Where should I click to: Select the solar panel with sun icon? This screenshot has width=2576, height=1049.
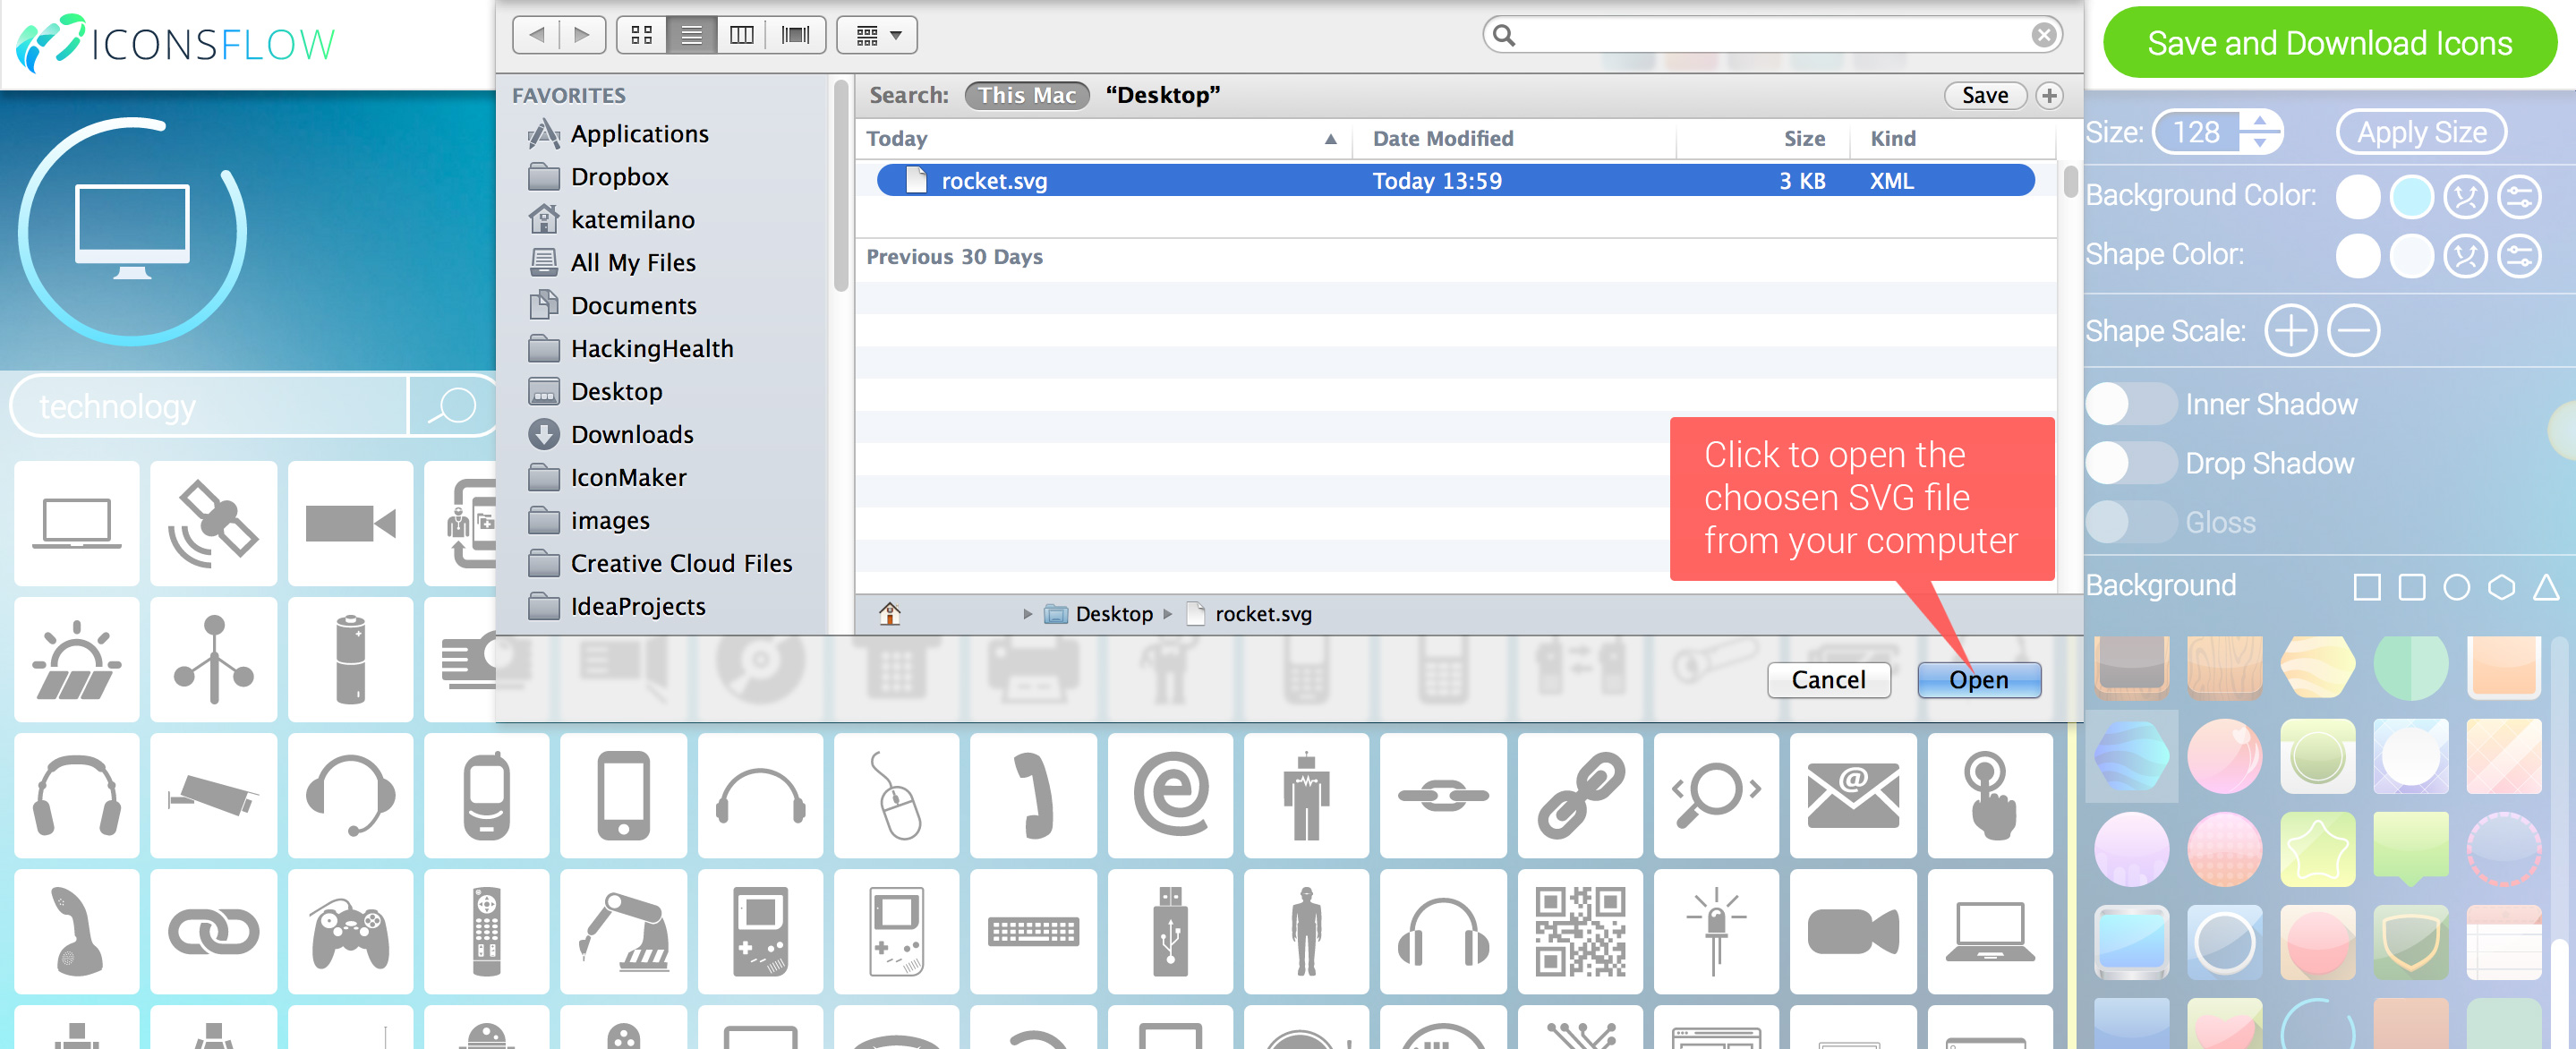(x=77, y=659)
